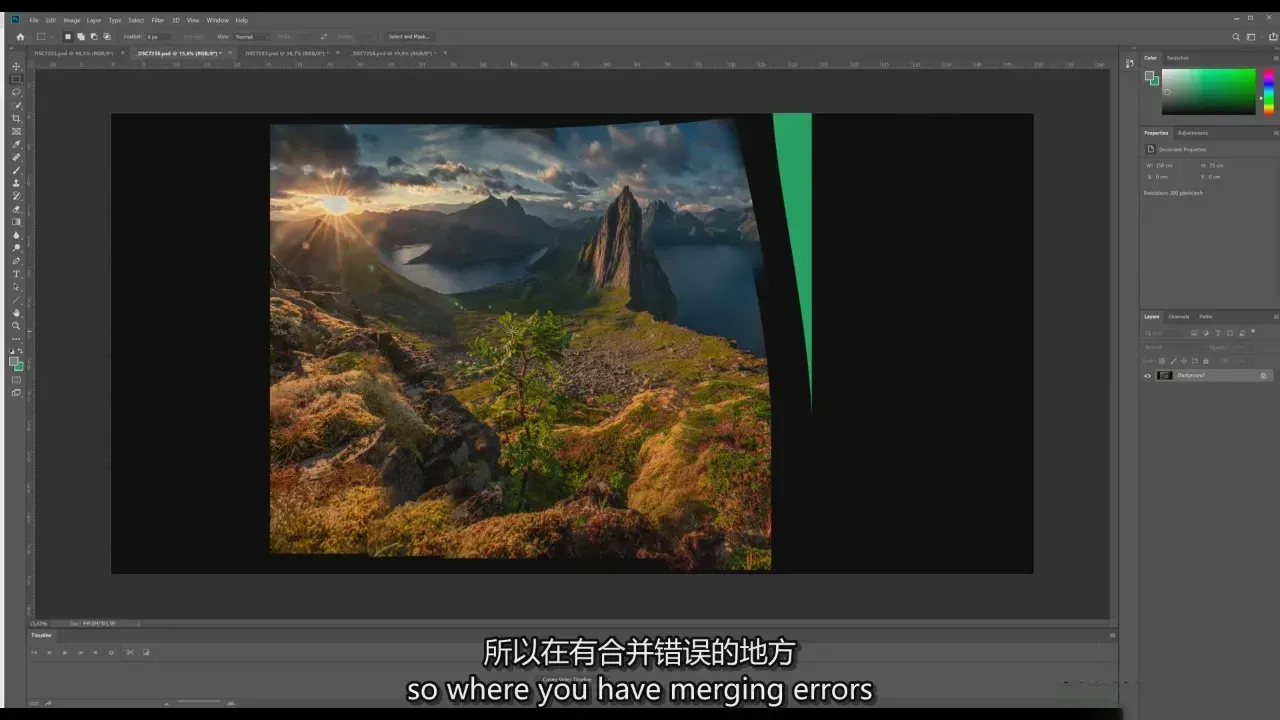Click the Home icon in options bar
Screen dimensions: 1280x720
point(20,37)
